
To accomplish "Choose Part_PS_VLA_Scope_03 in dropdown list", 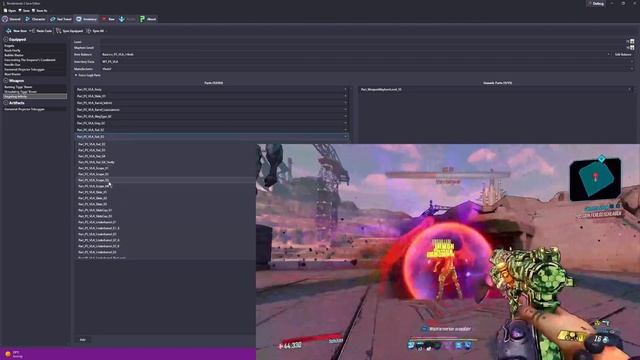I will click(x=93, y=180).
